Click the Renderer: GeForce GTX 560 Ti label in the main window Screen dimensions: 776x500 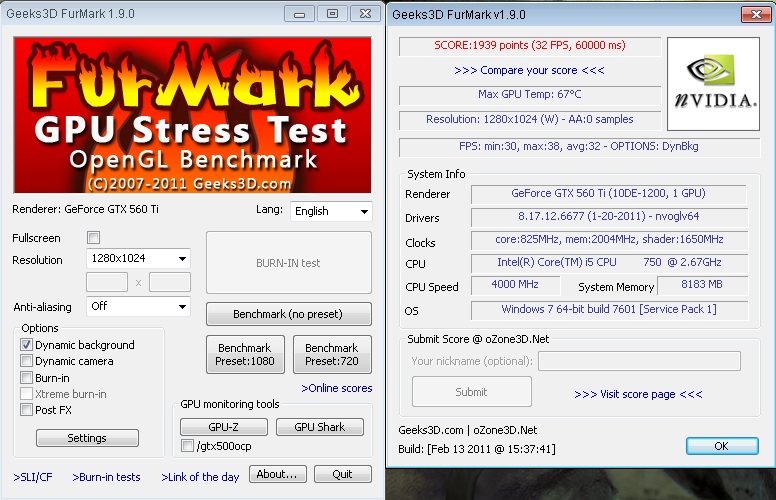[x=85, y=209]
